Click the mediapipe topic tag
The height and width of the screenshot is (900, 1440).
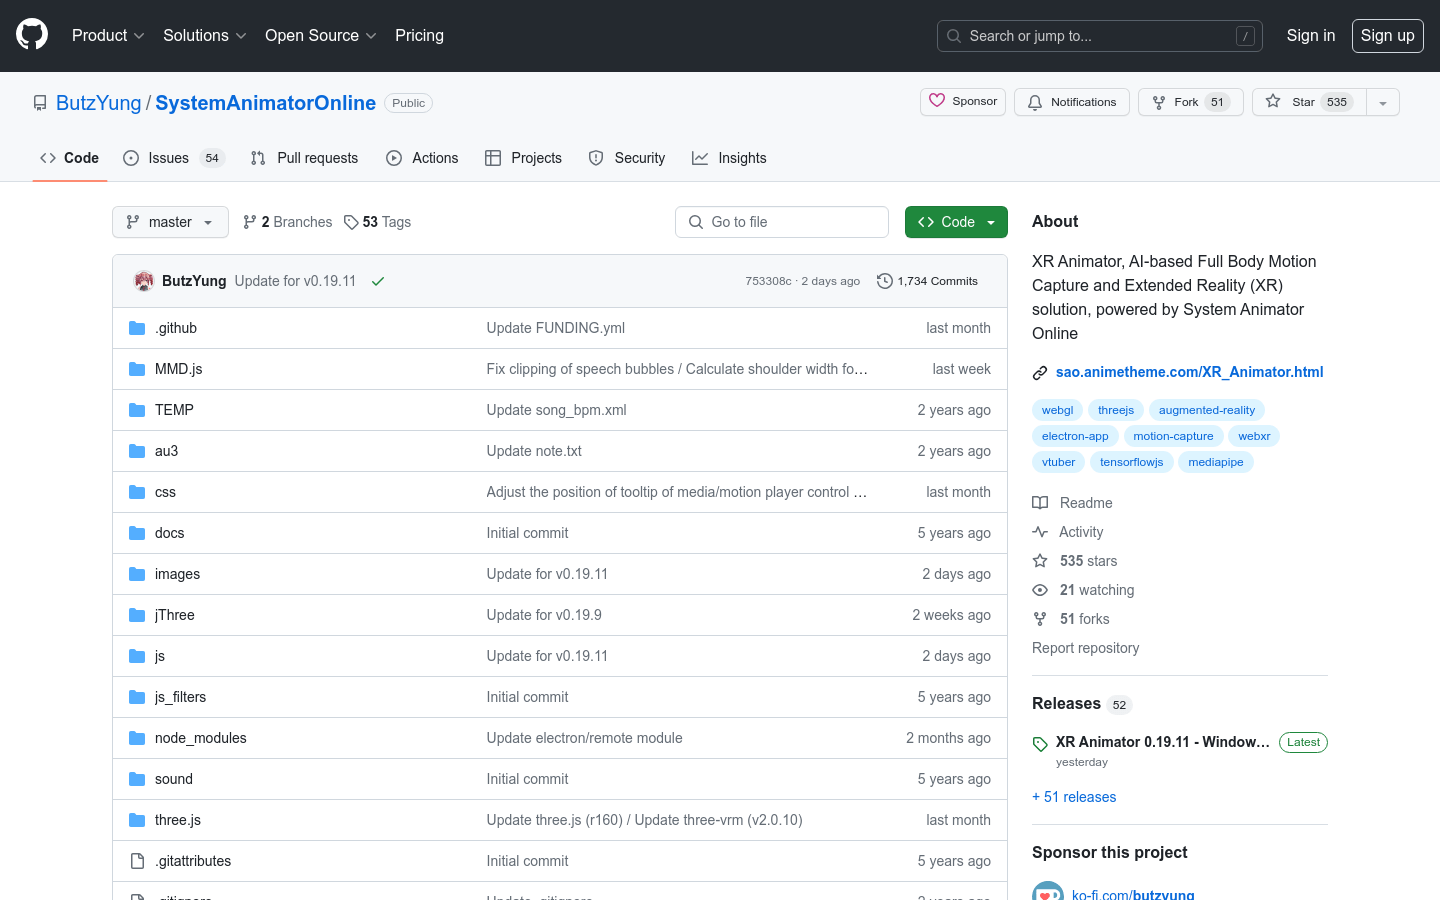[1216, 462]
